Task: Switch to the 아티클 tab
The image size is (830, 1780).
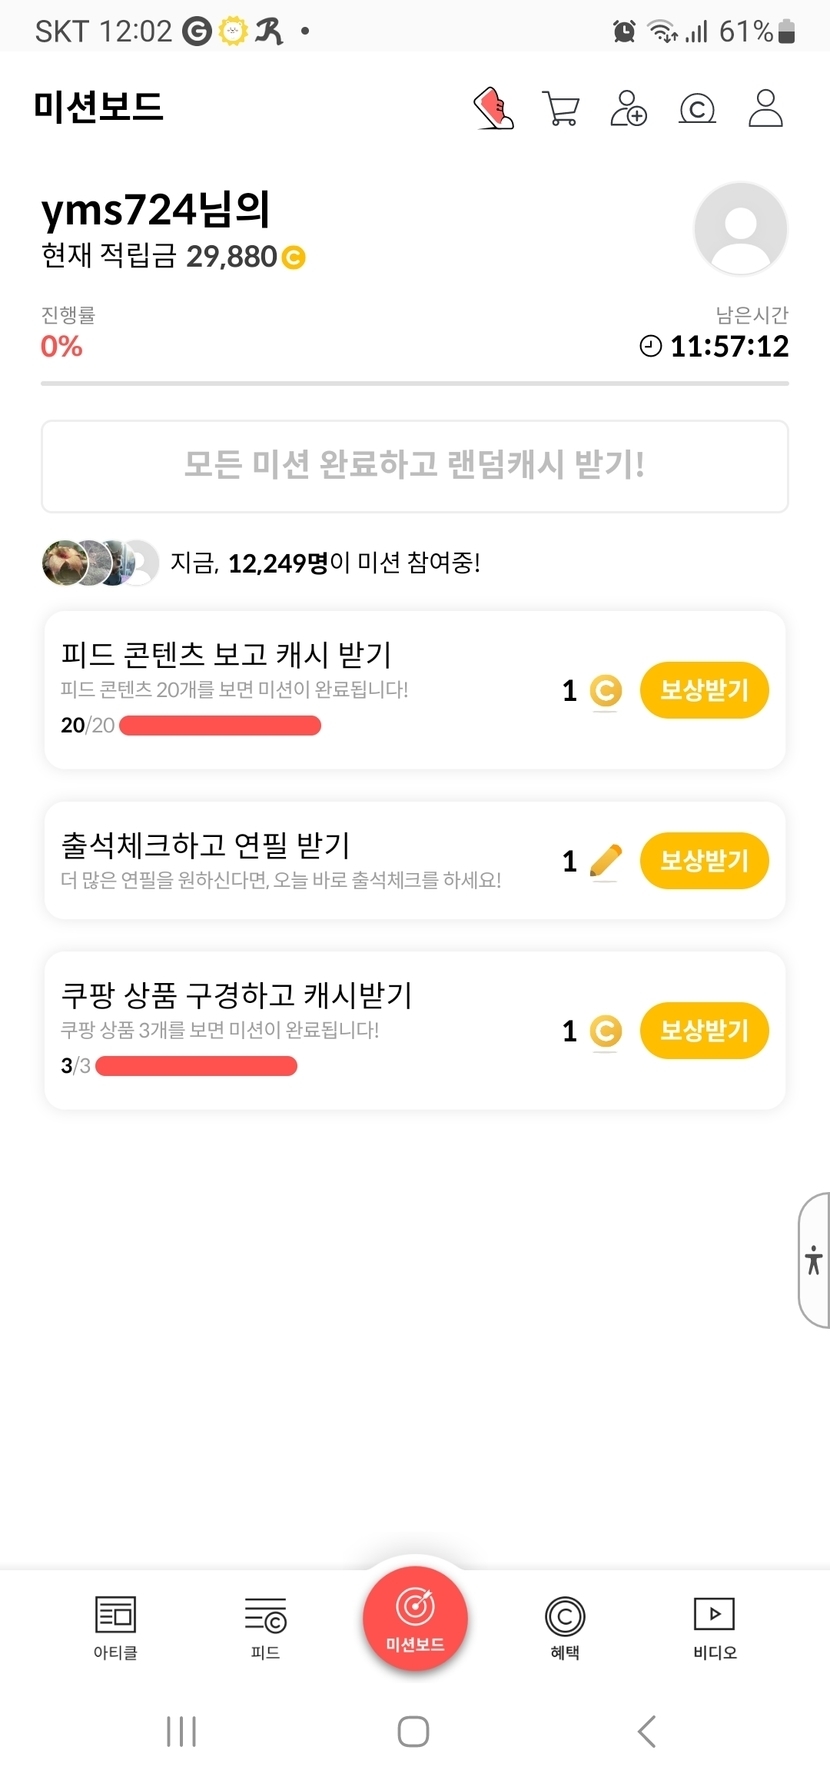Action: [x=115, y=1626]
